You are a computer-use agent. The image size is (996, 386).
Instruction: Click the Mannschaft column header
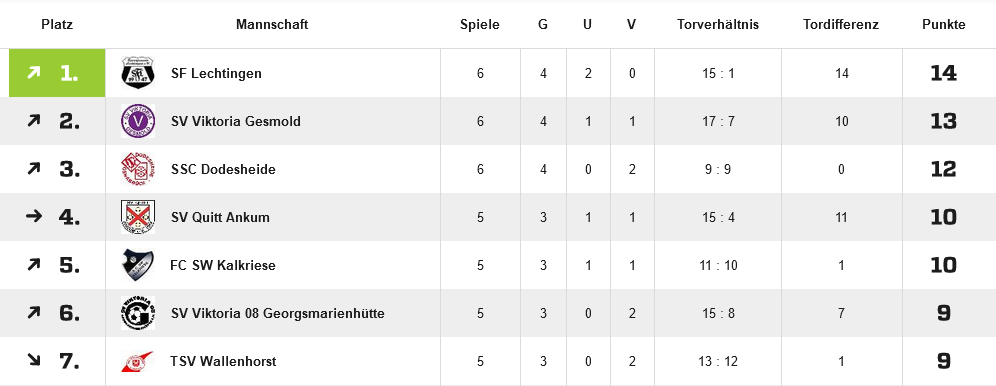(272, 25)
